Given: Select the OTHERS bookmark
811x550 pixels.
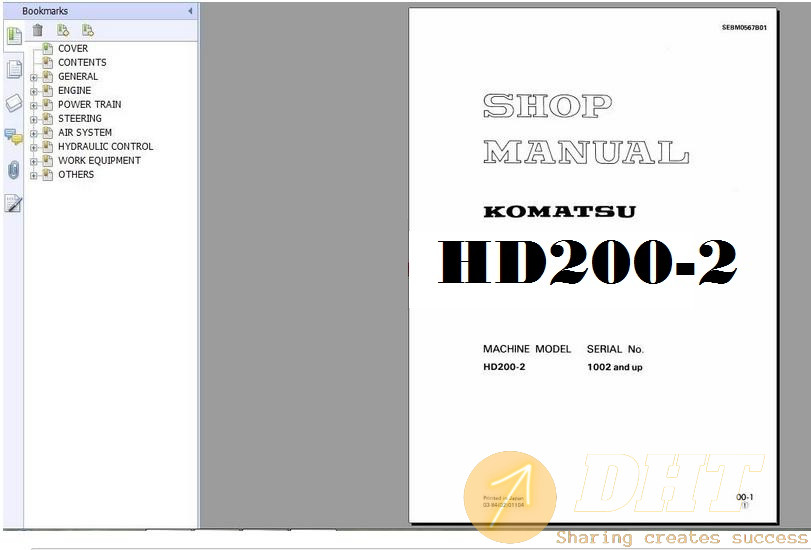Looking at the screenshot, I should 76,174.
